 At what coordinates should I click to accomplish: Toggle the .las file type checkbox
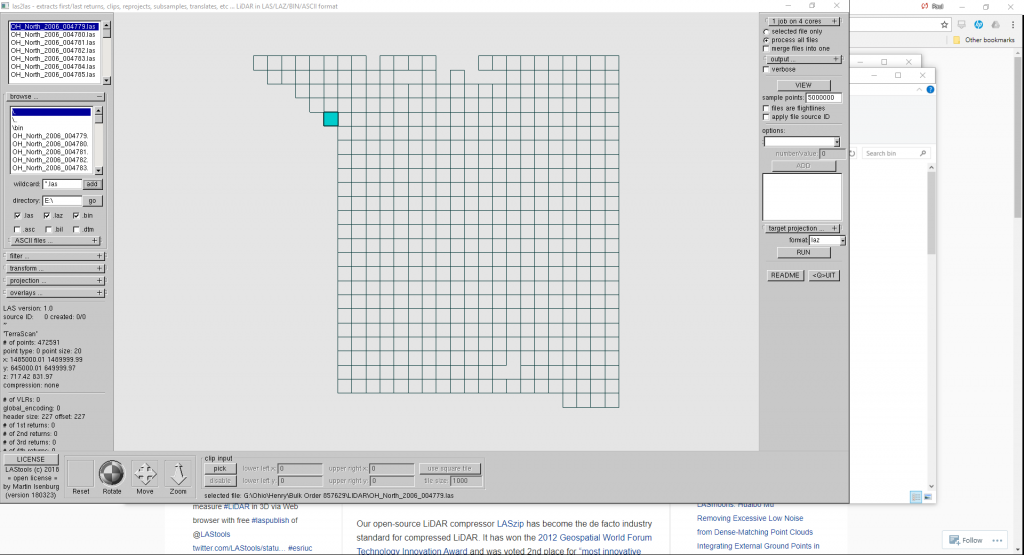pyautogui.click(x=18, y=215)
